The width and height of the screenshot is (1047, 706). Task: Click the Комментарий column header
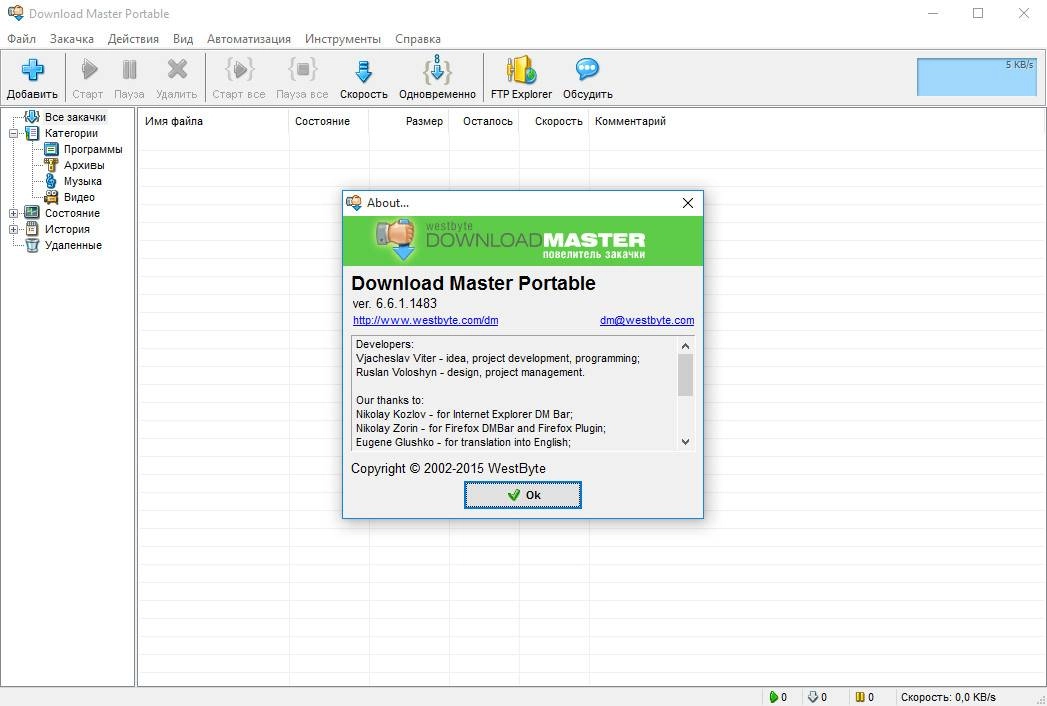click(630, 121)
